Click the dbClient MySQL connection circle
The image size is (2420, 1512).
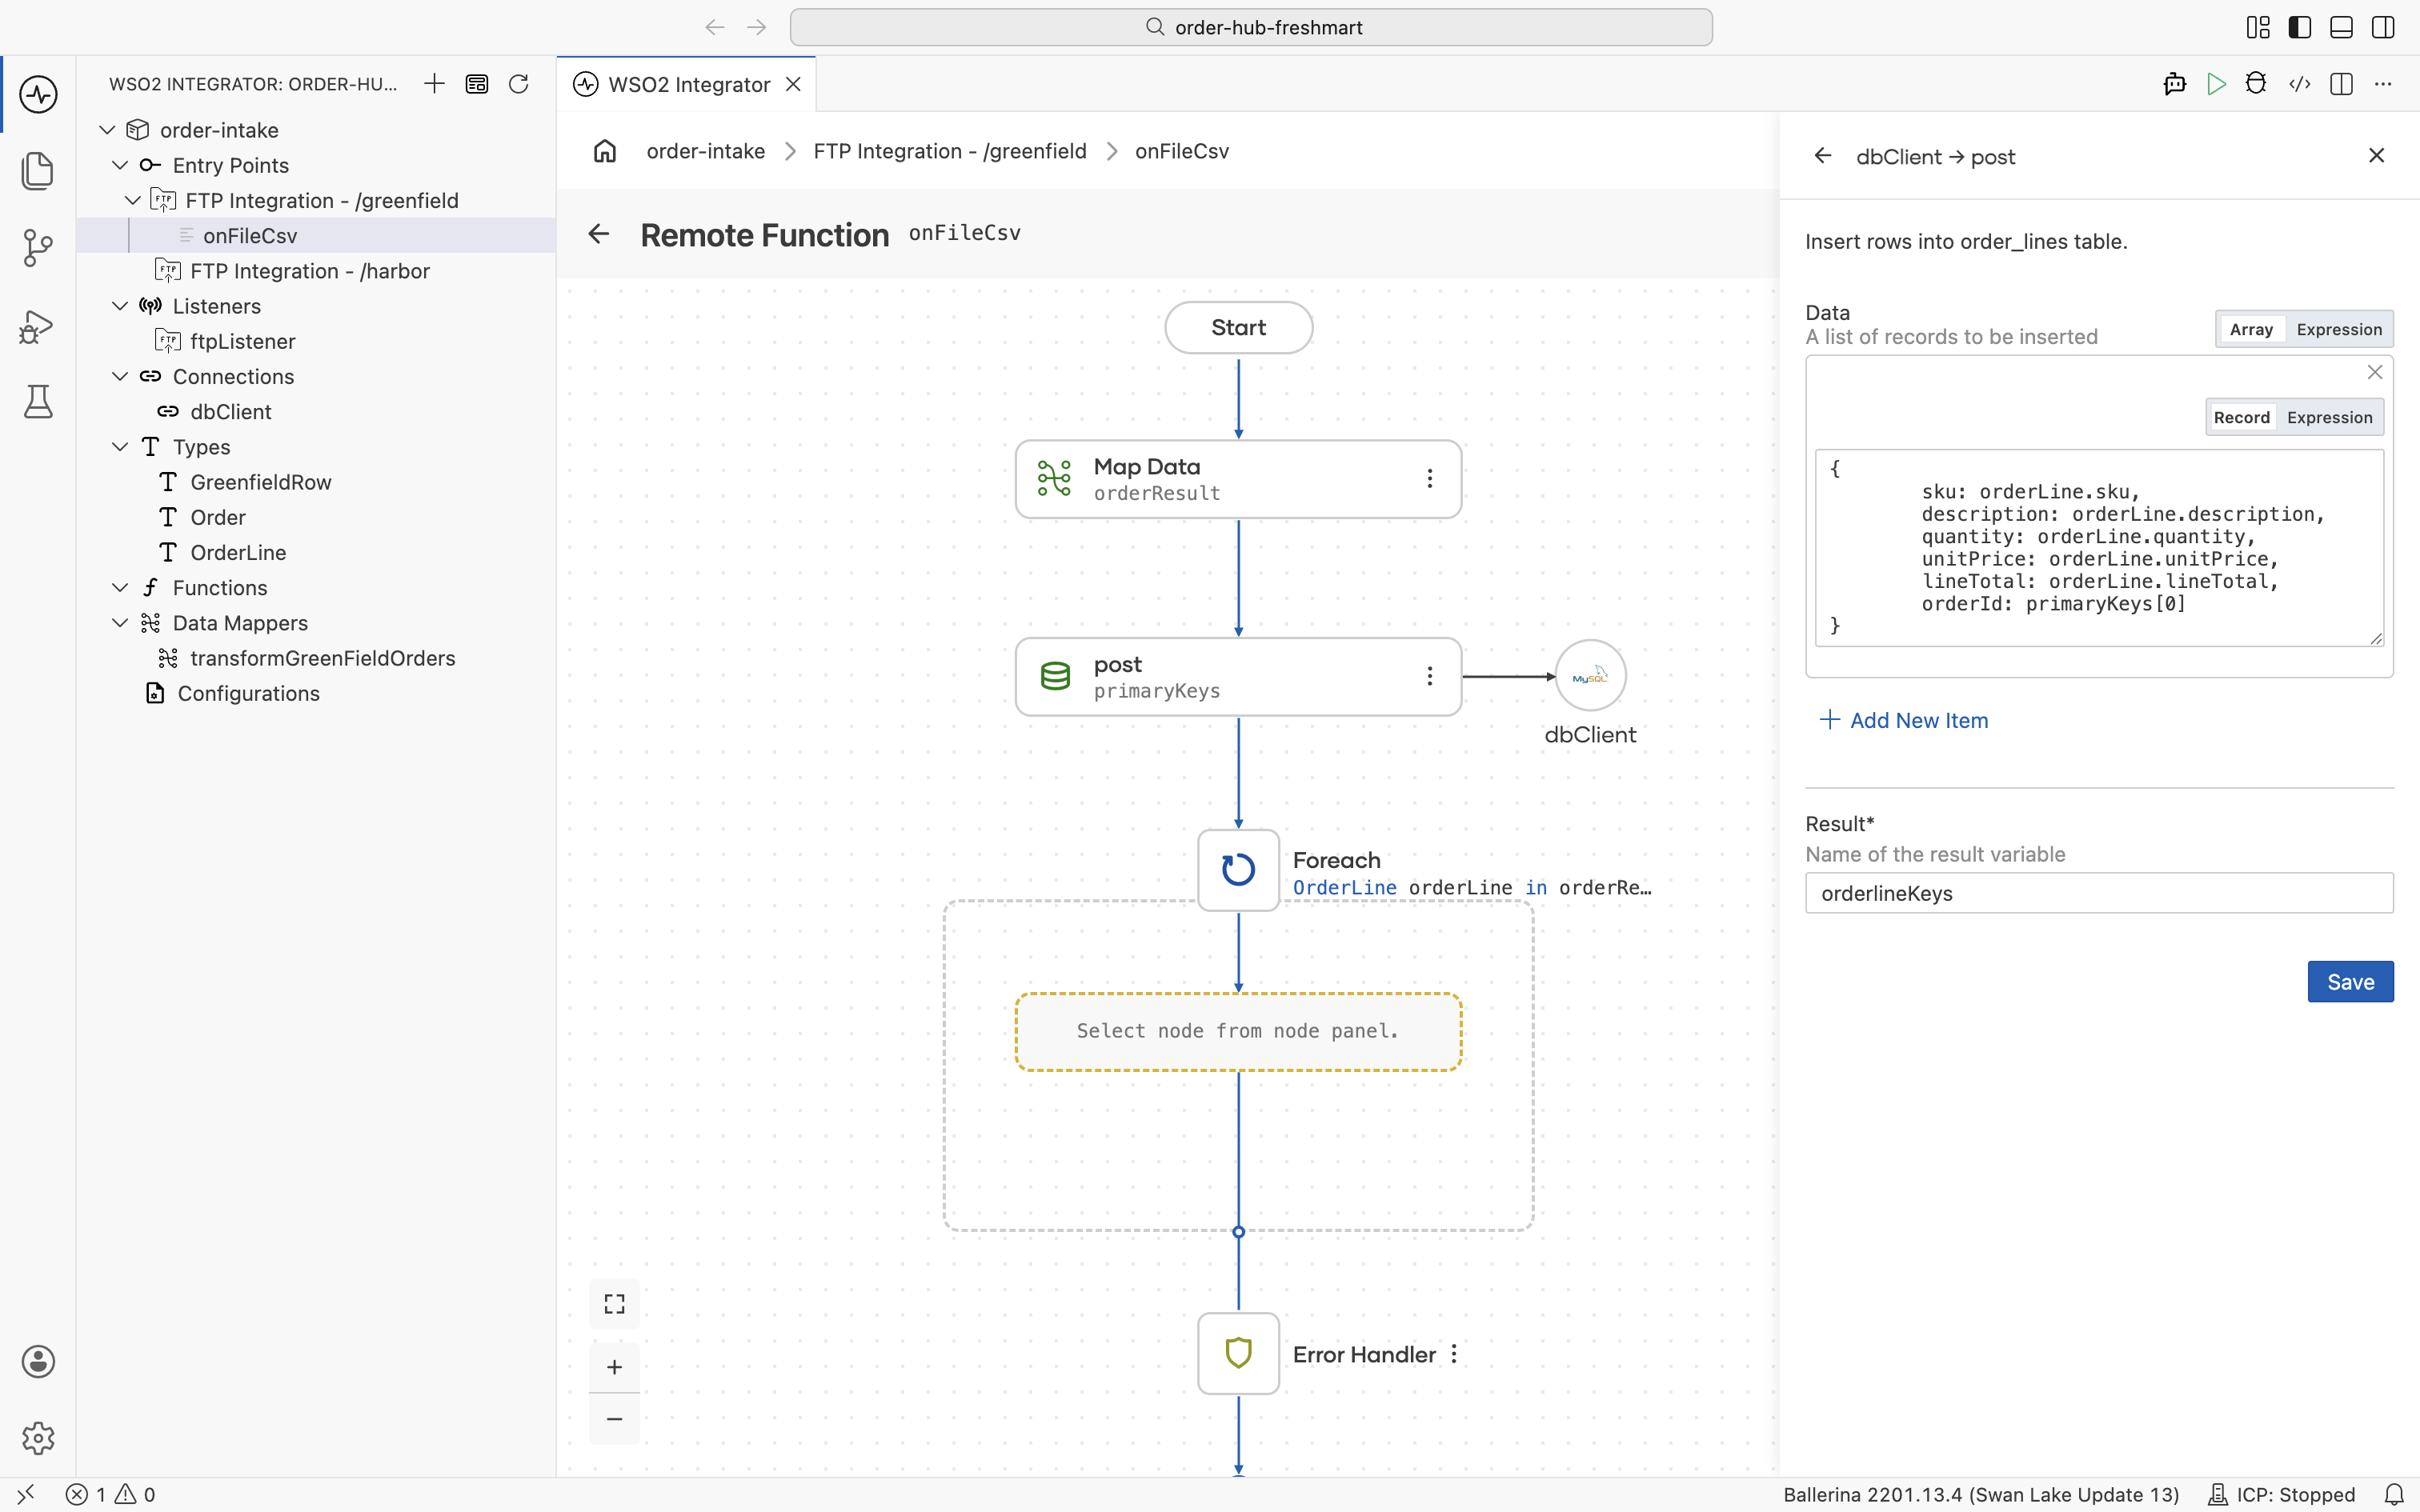tap(1590, 676)
